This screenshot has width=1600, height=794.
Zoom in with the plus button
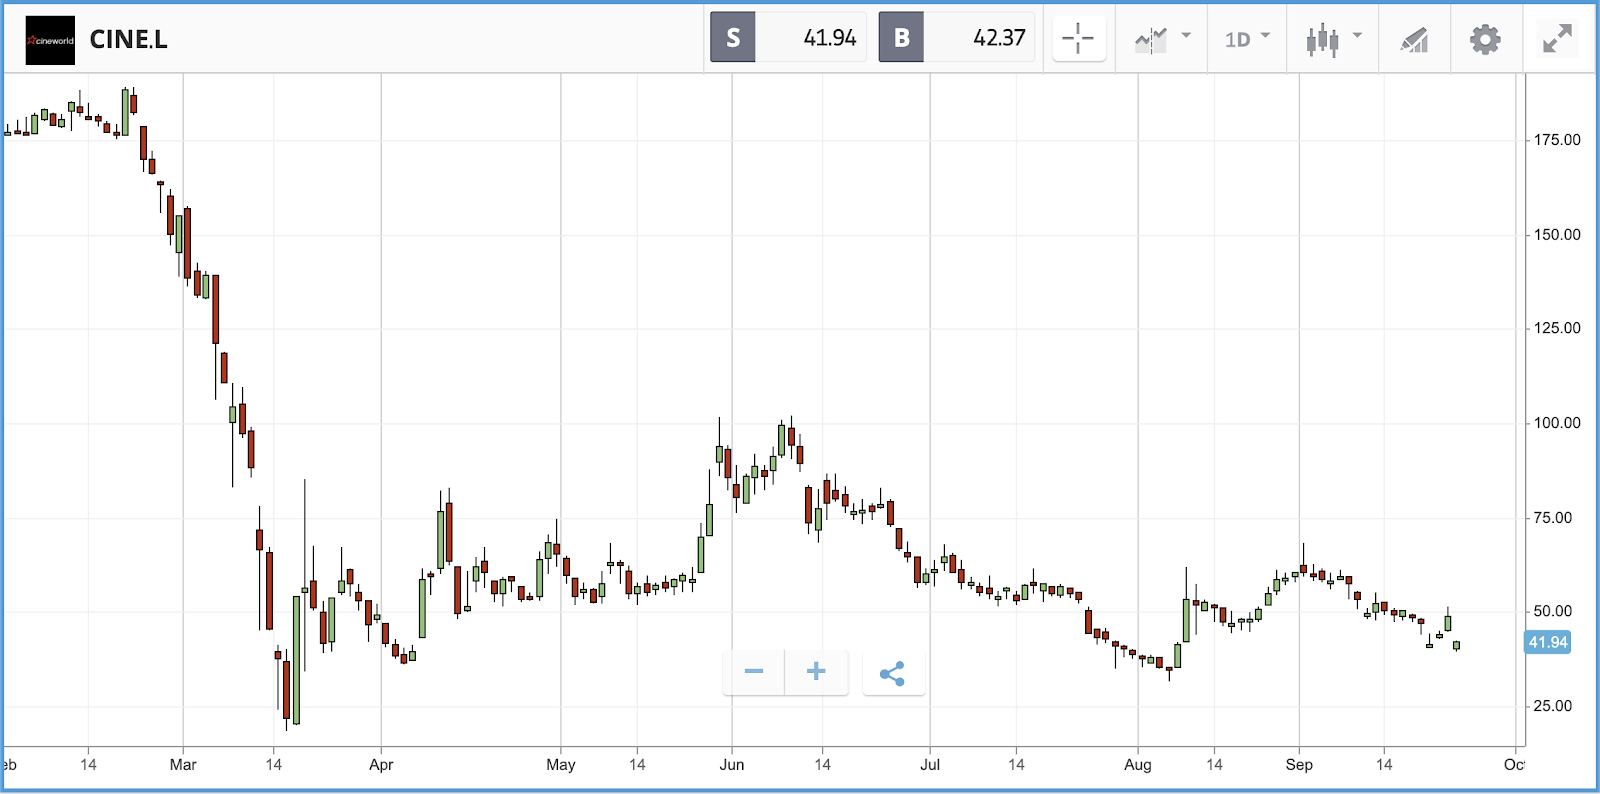click(x=816, y=672)
